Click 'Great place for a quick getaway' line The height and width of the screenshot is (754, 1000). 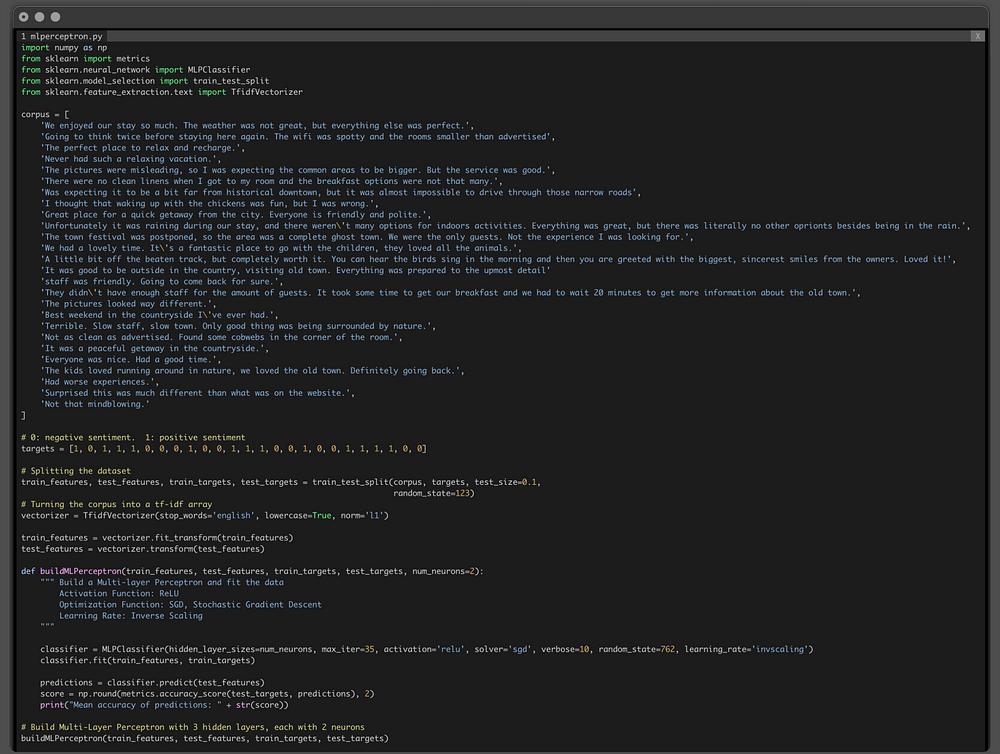click(236, 215)
